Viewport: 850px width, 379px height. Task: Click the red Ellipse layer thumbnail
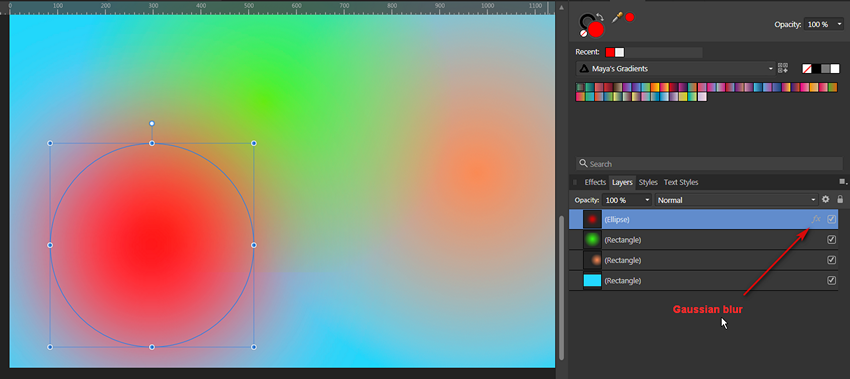(593, 219)
